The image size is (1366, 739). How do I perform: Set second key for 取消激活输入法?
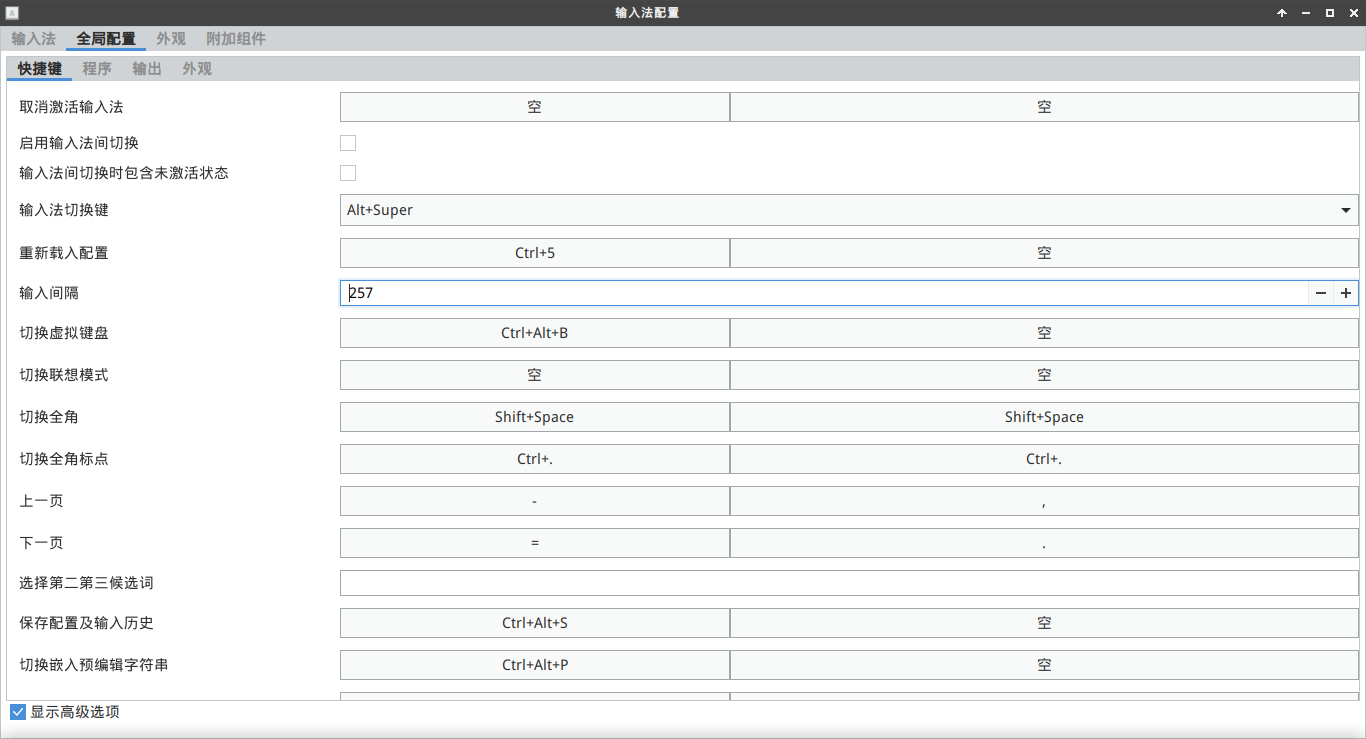click(x=1044, y=107)
